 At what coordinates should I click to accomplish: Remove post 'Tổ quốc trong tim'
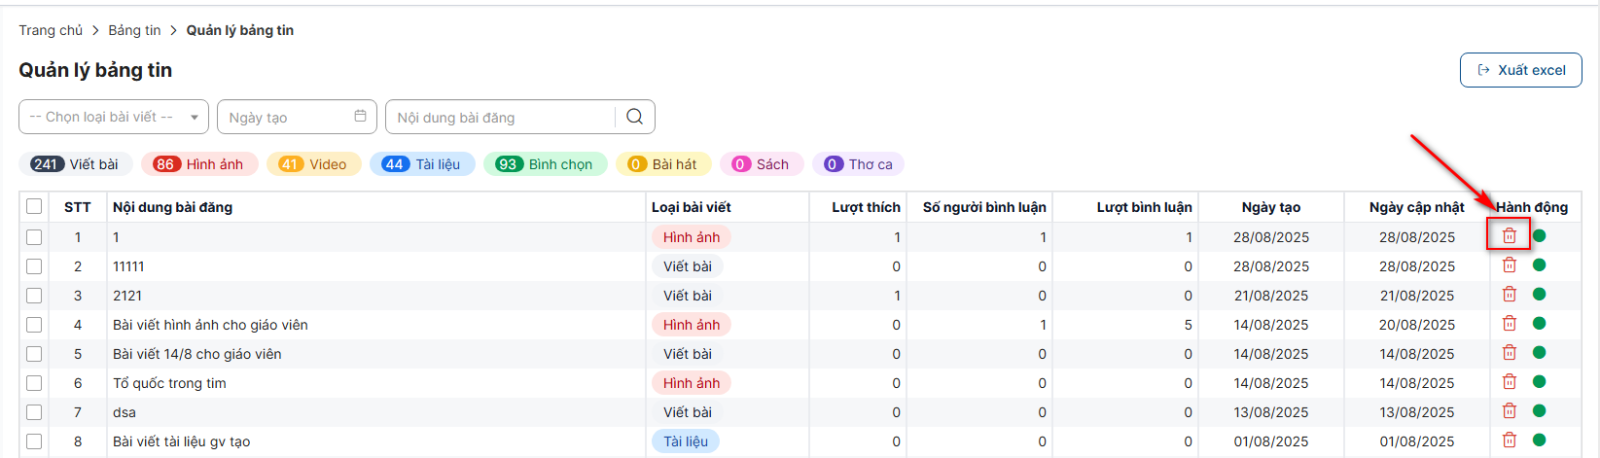pyautogui.click(x=1509, y=382)
